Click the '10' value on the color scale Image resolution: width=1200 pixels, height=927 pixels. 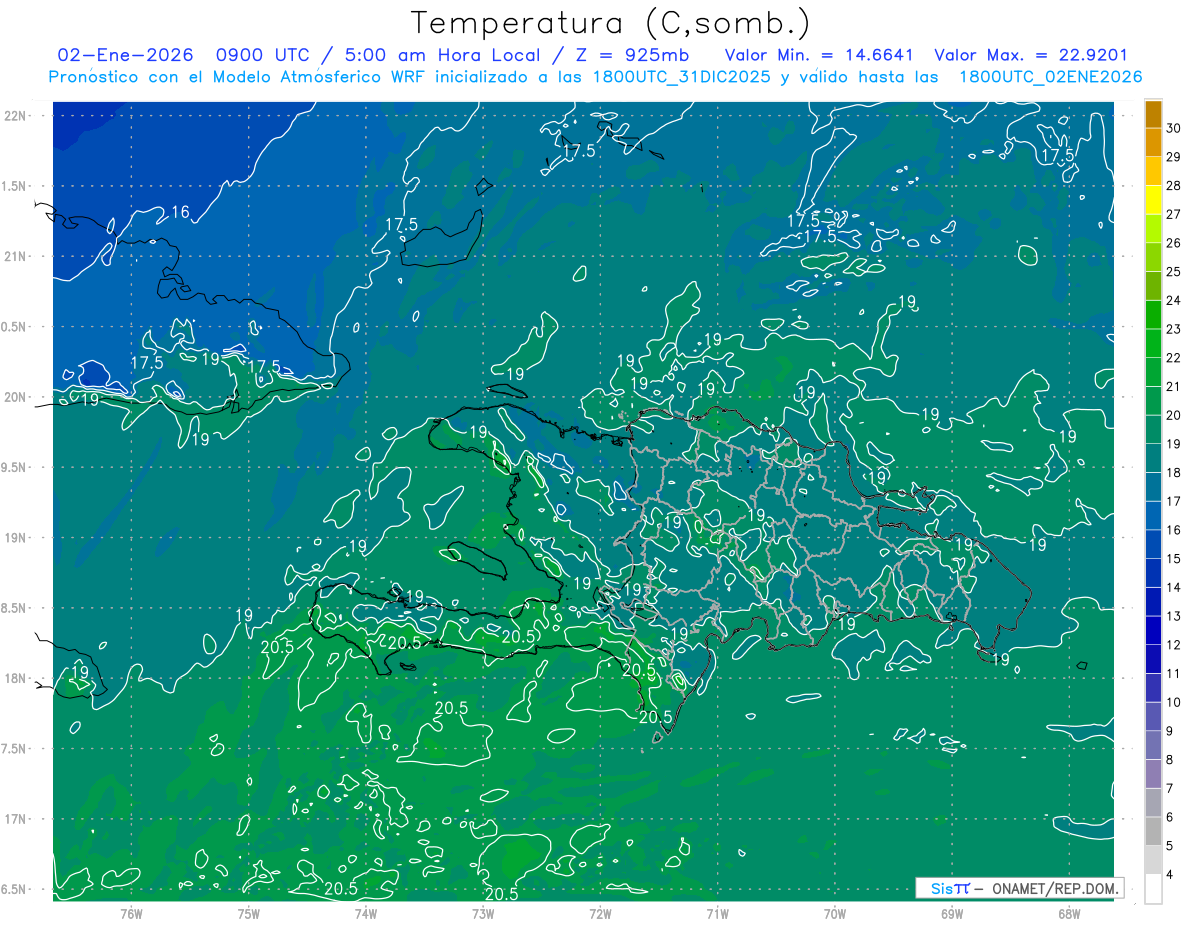(1174, 702)
